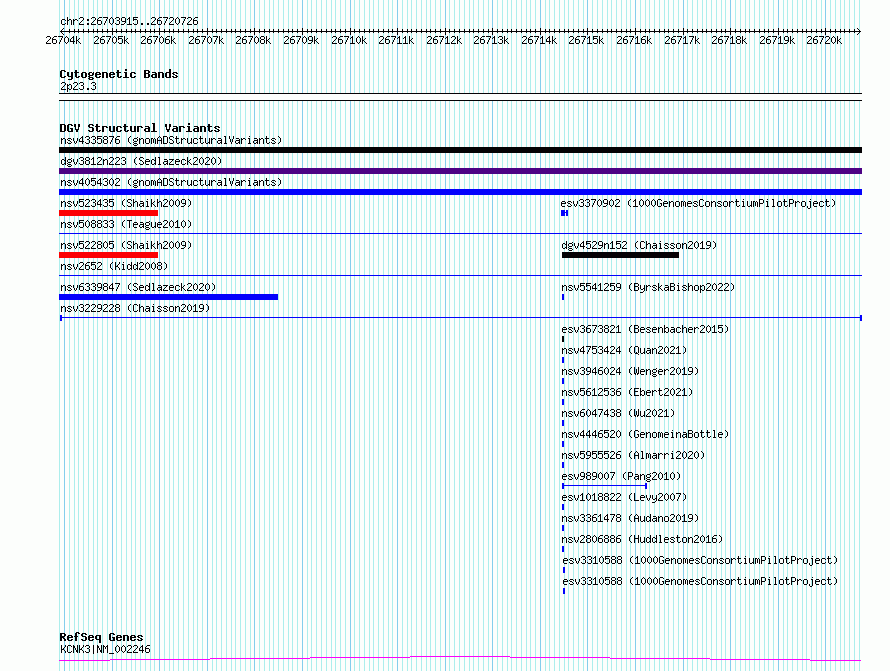The height and width of the screenshot is (671, 890).
Task: Click the 26720k ruler position
Action: (824, 40)
